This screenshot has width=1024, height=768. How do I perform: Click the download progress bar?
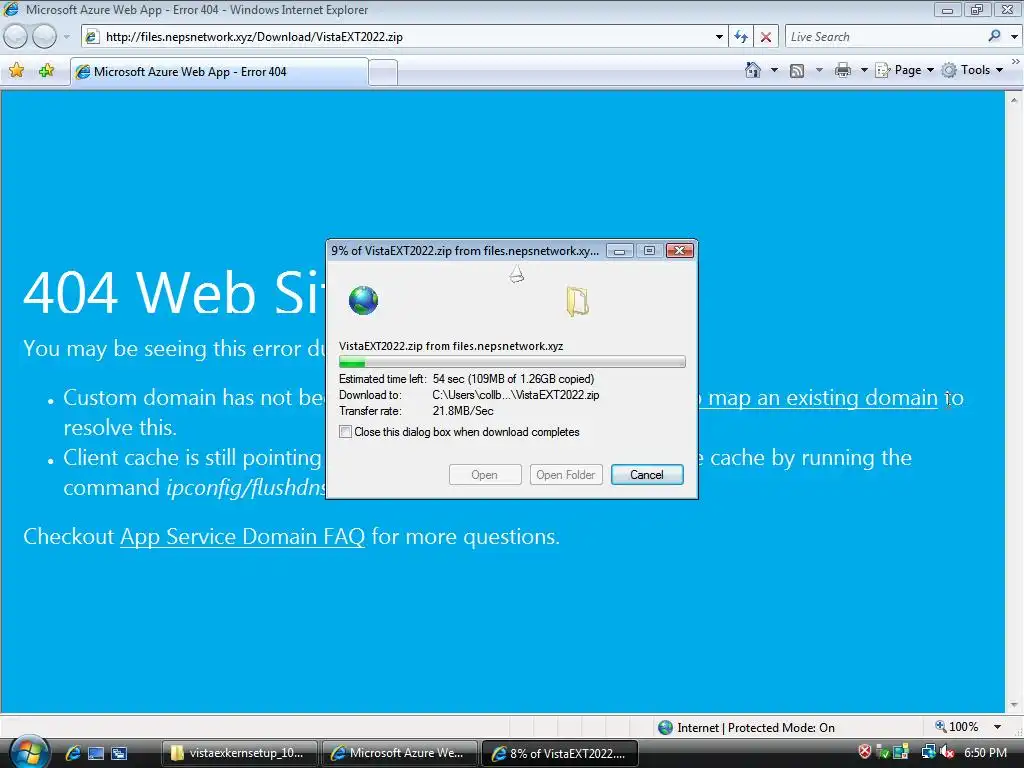[x=512, y=362]
